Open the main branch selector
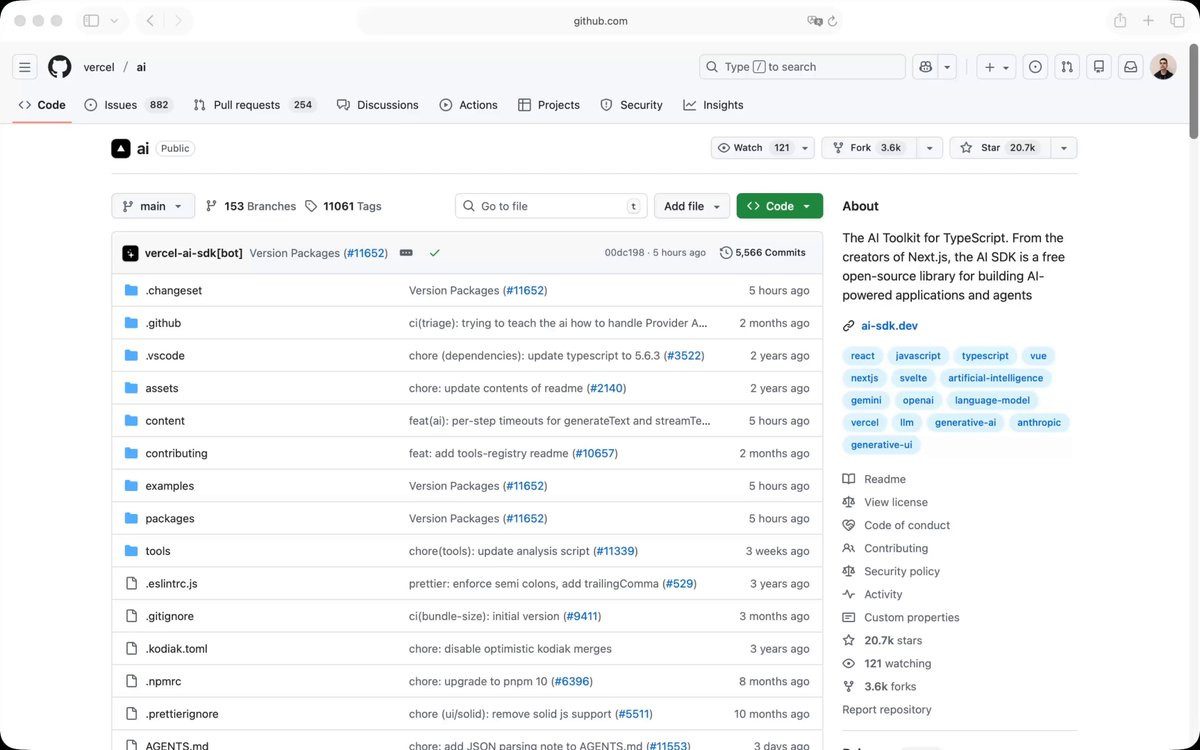 point(153,206)
